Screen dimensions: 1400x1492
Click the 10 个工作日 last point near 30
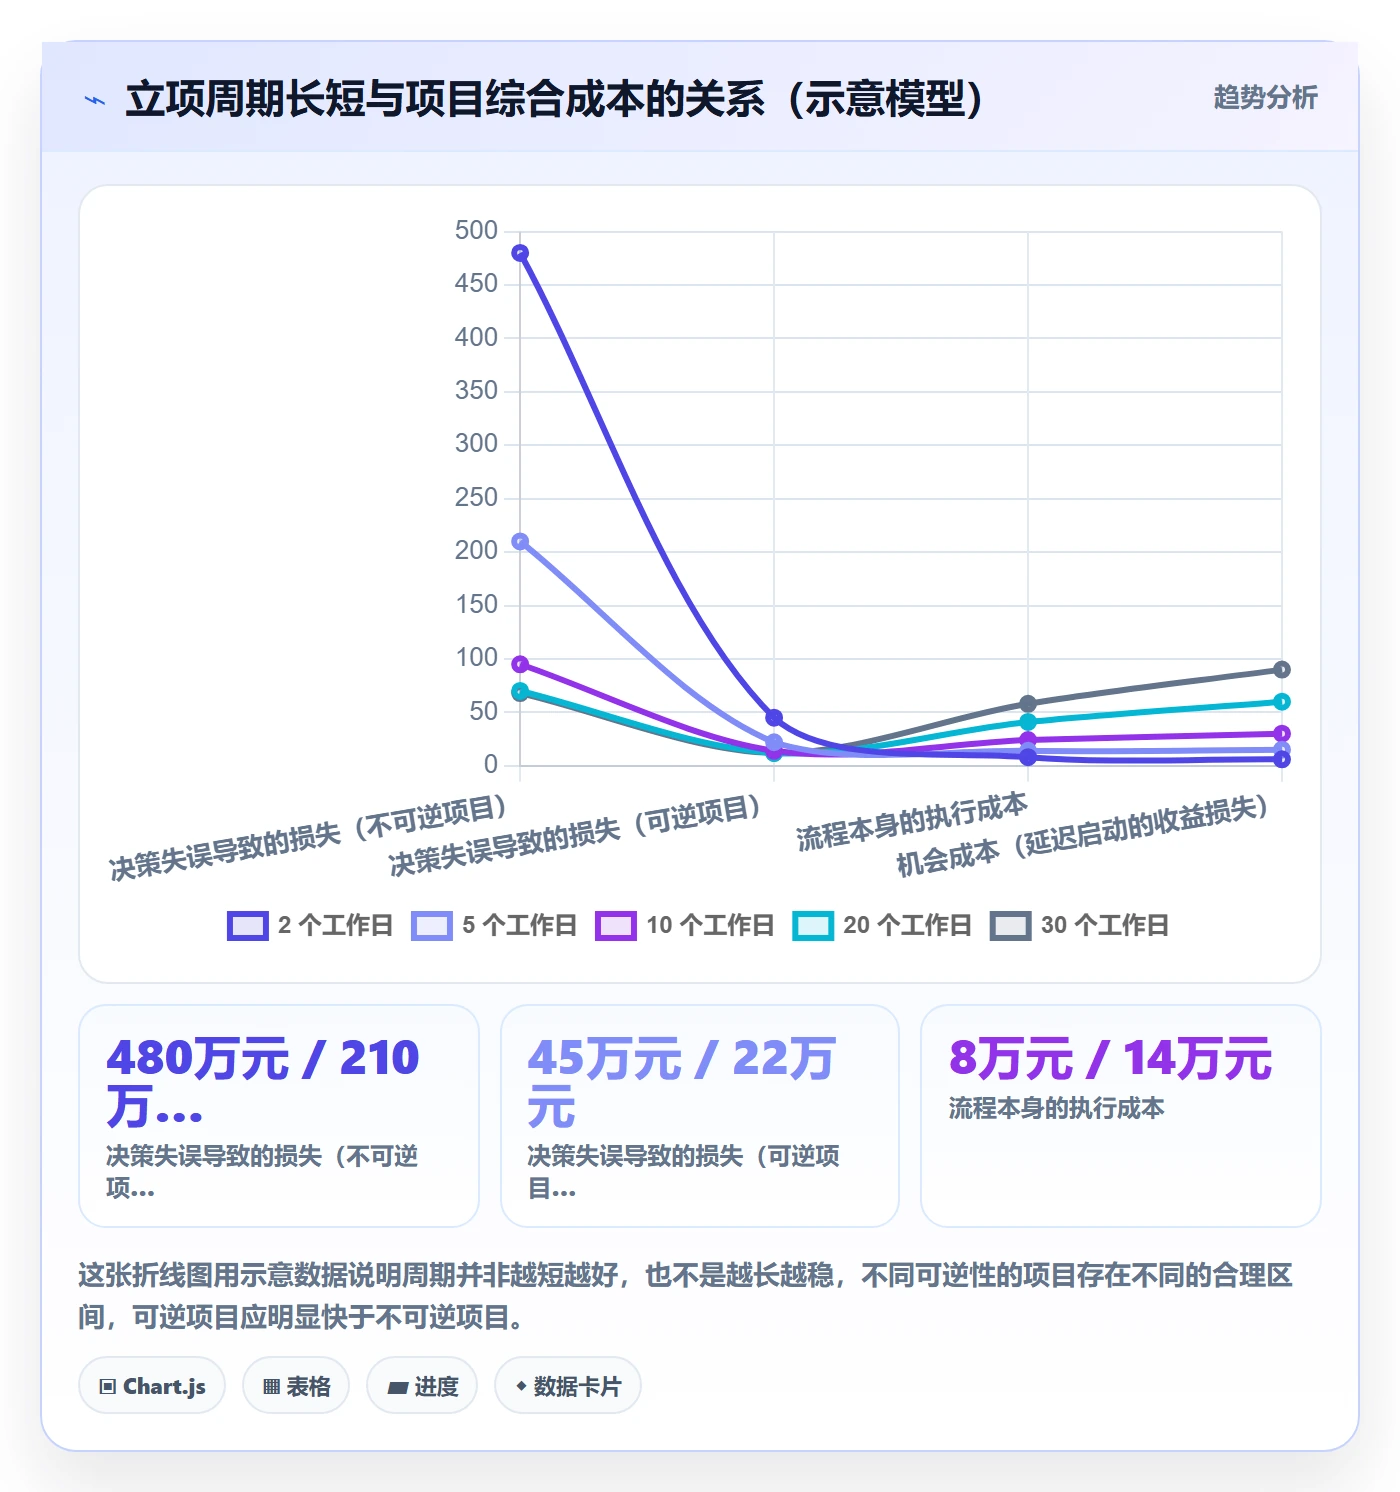tap(1282, 734)
